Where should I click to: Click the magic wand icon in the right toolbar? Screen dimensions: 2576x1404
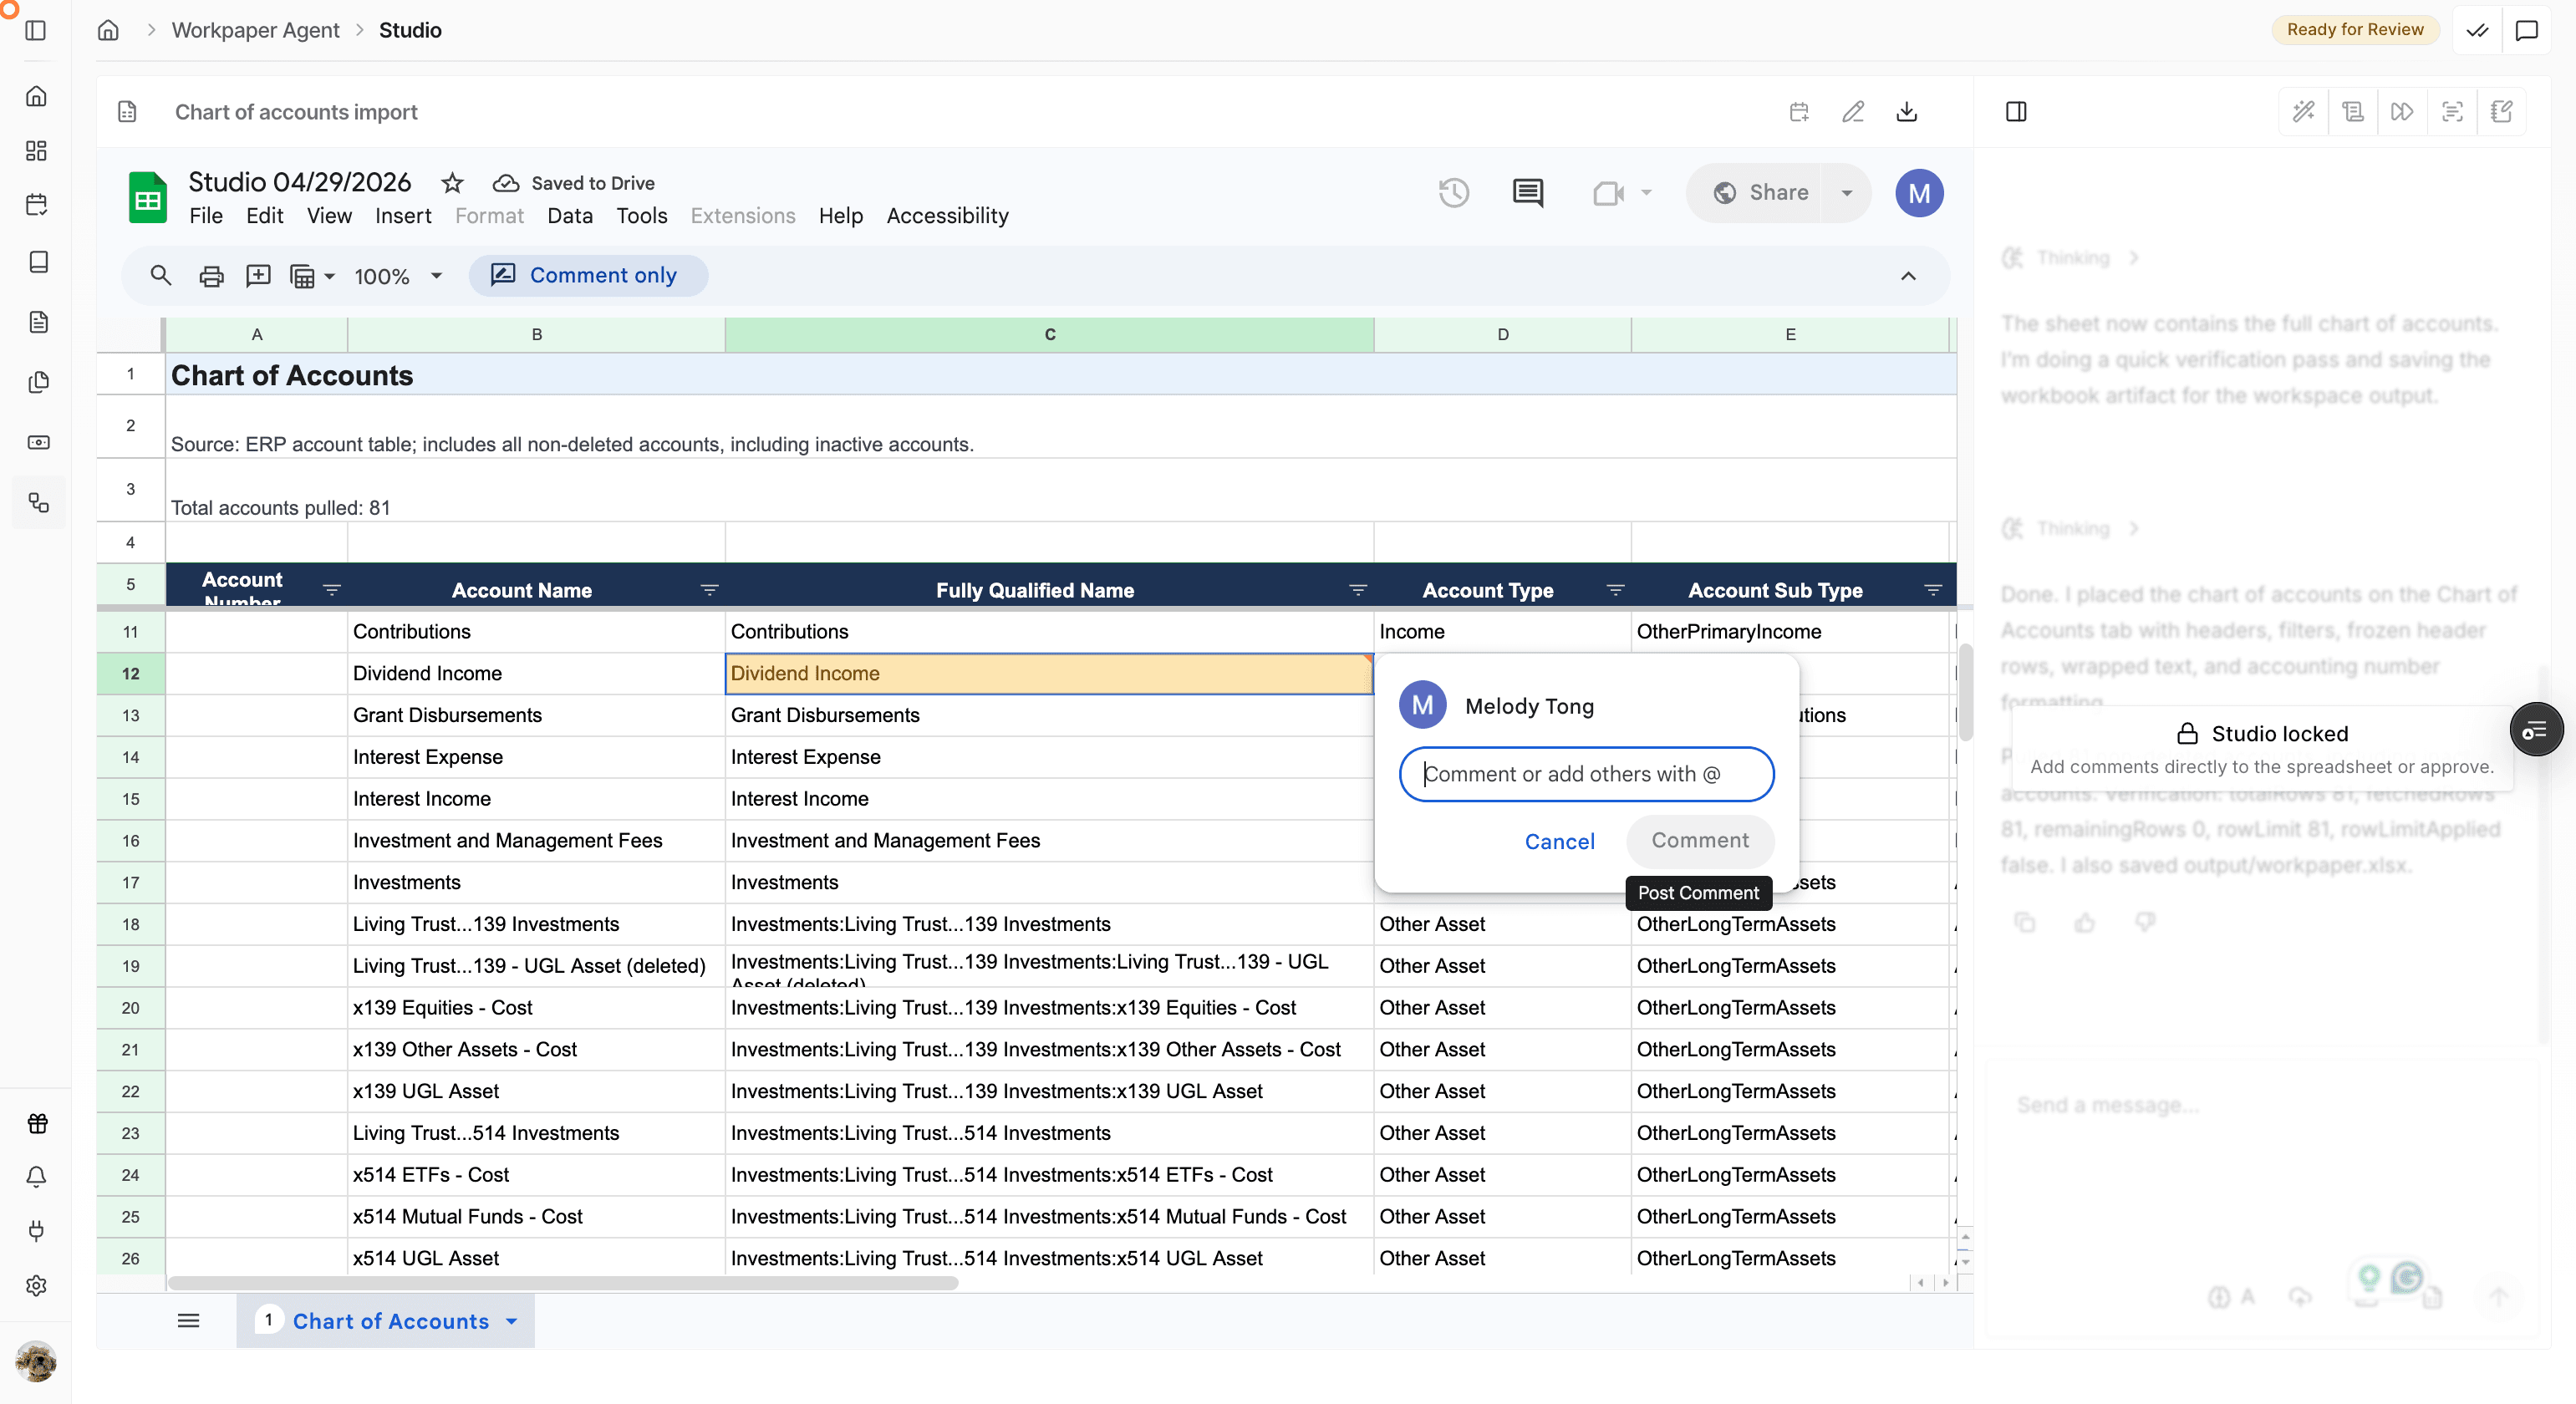click(x=2304, y=112)
